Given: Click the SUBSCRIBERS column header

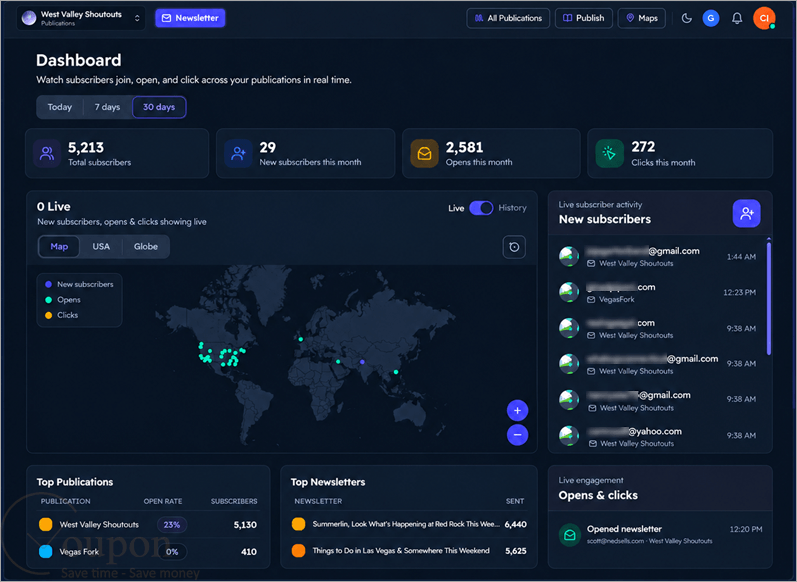Looking at the screenshot, I should [x=234, y=501].
